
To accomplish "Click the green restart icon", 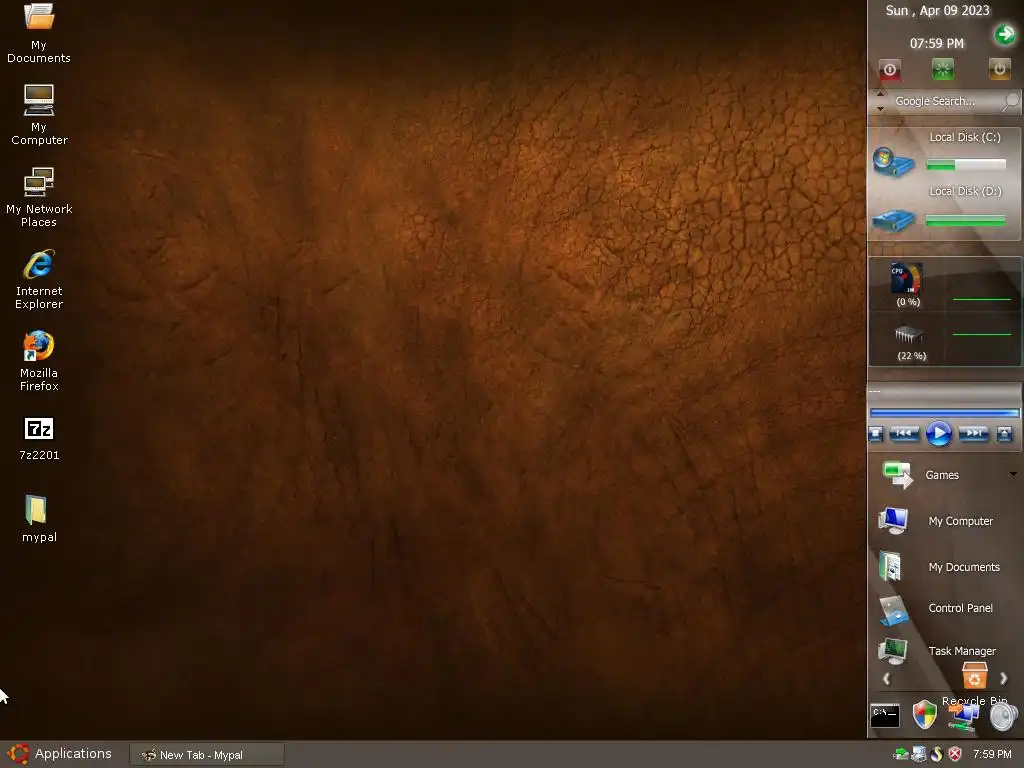I will click(942, 69).
